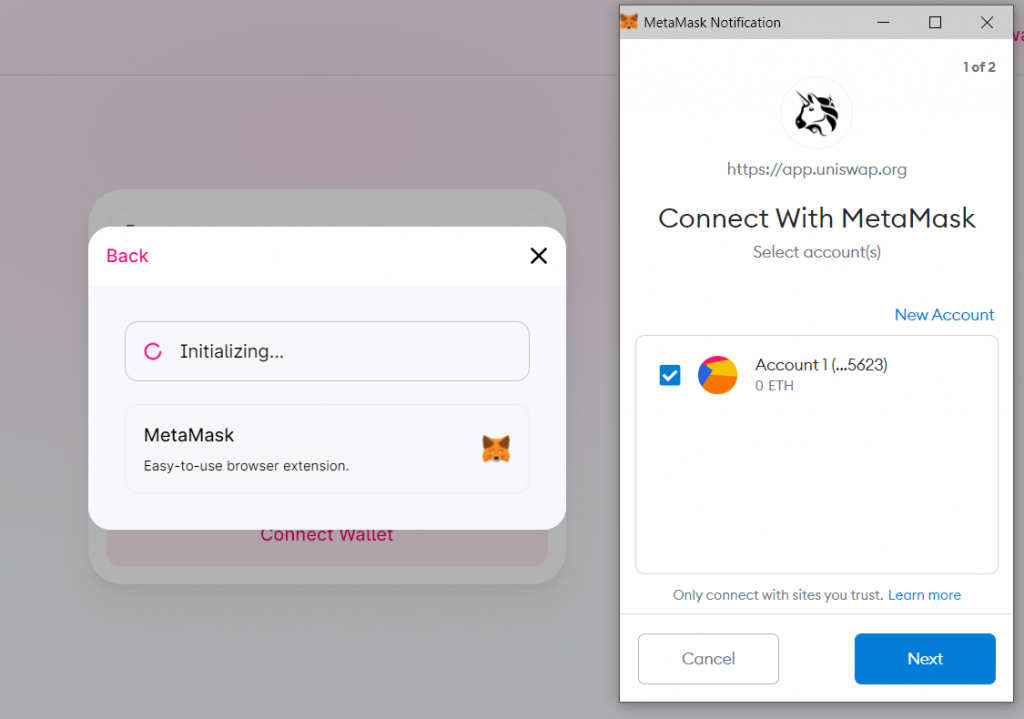Click the Next button in MetaMask
This screenshot has height=719, width=1024.
pyautogui.click(x=925, y=658)
